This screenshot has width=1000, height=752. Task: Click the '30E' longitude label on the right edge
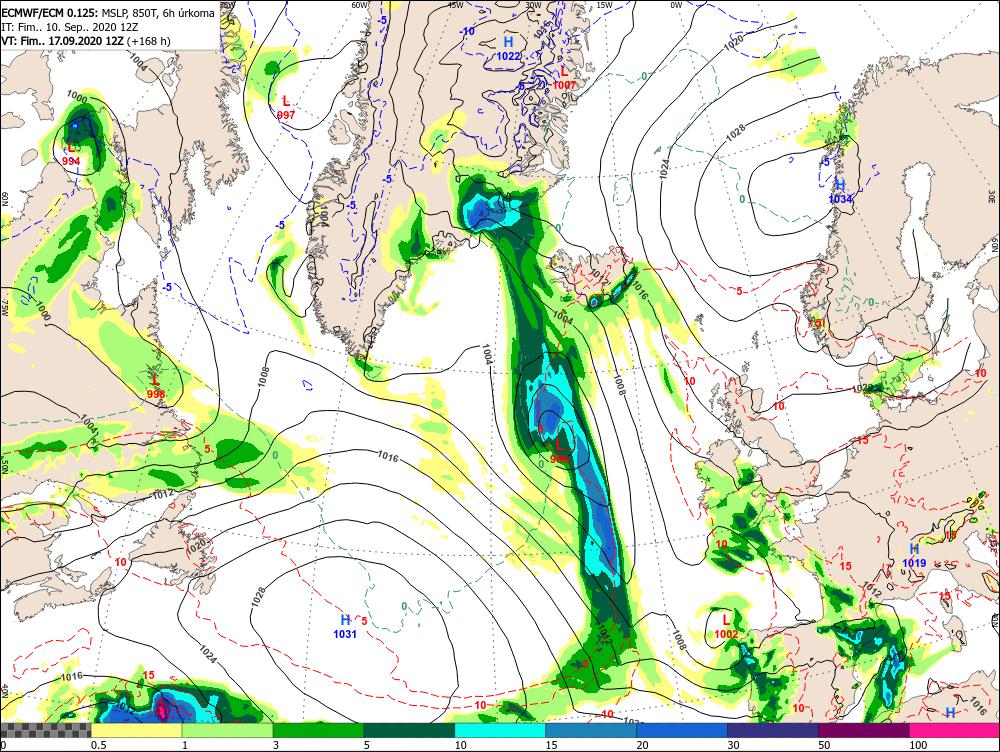point(994,196)
